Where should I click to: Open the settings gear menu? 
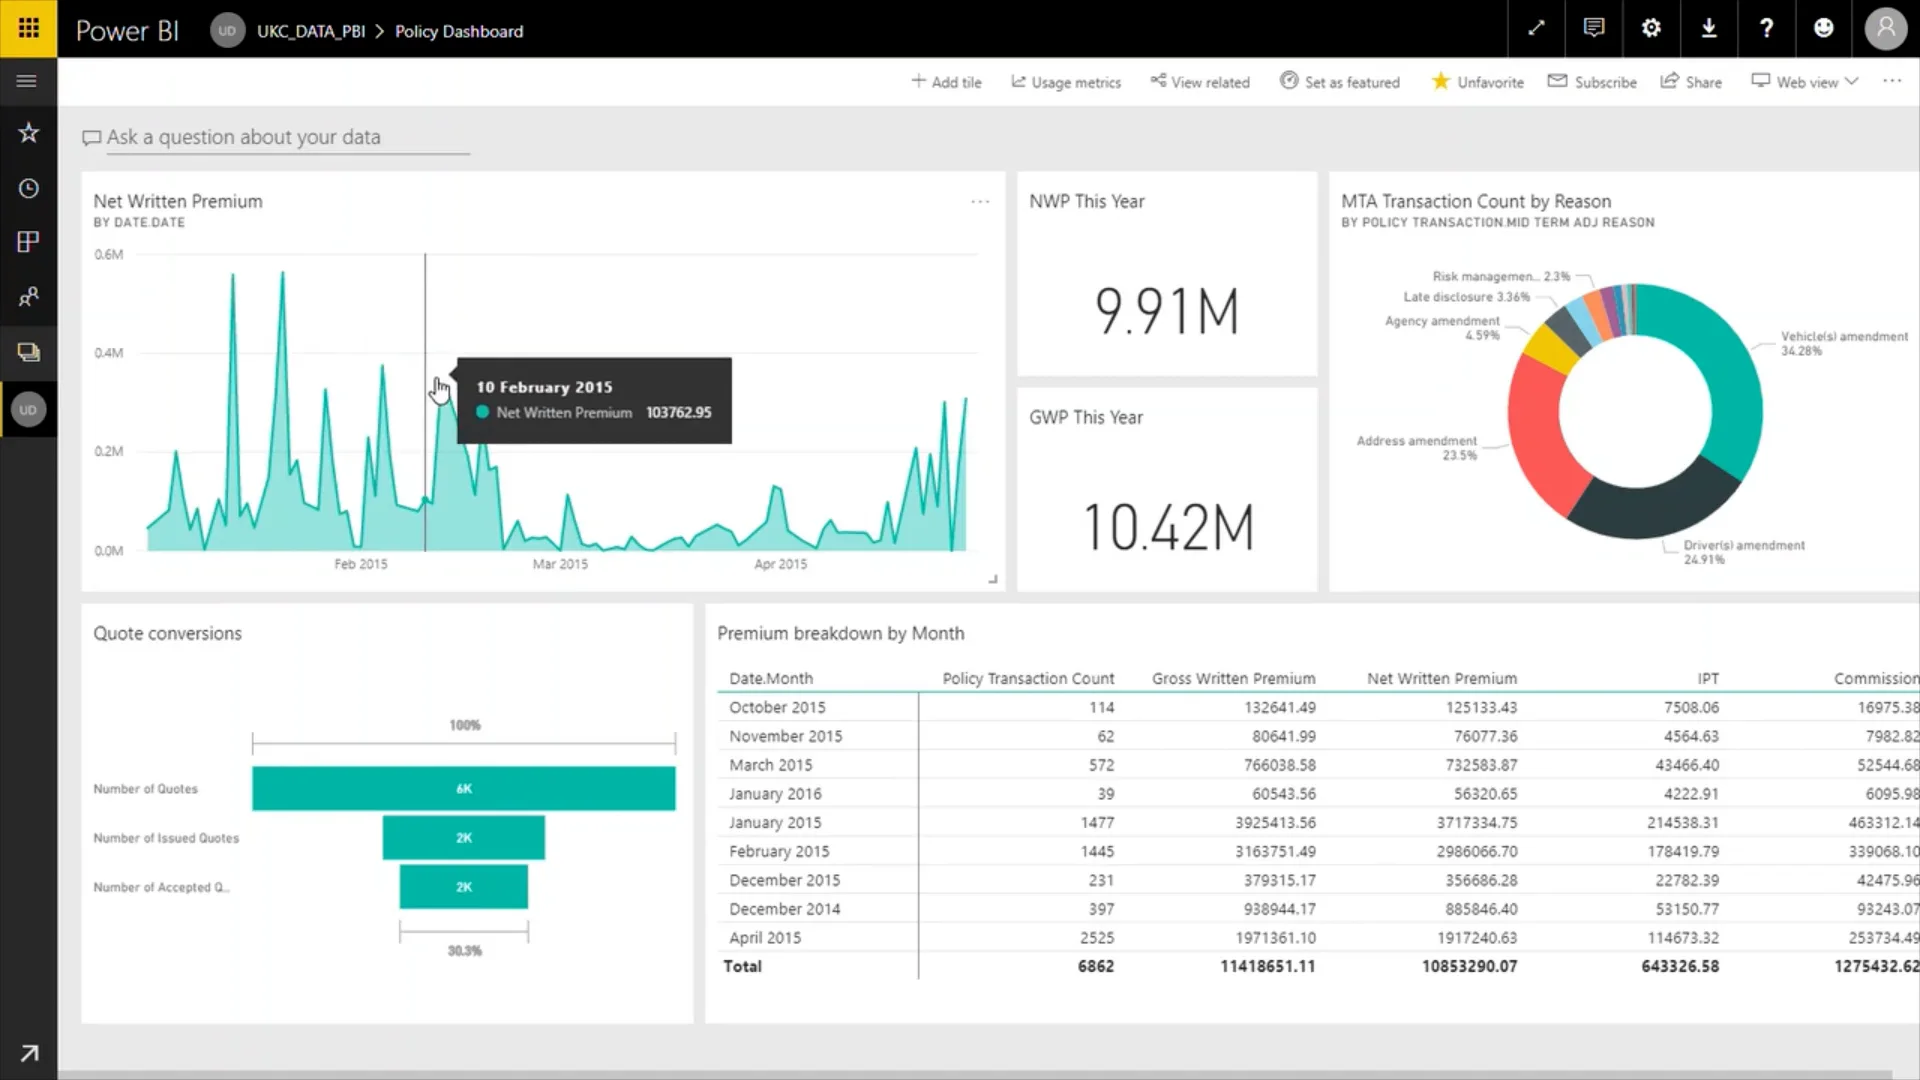click(1651, 28)
